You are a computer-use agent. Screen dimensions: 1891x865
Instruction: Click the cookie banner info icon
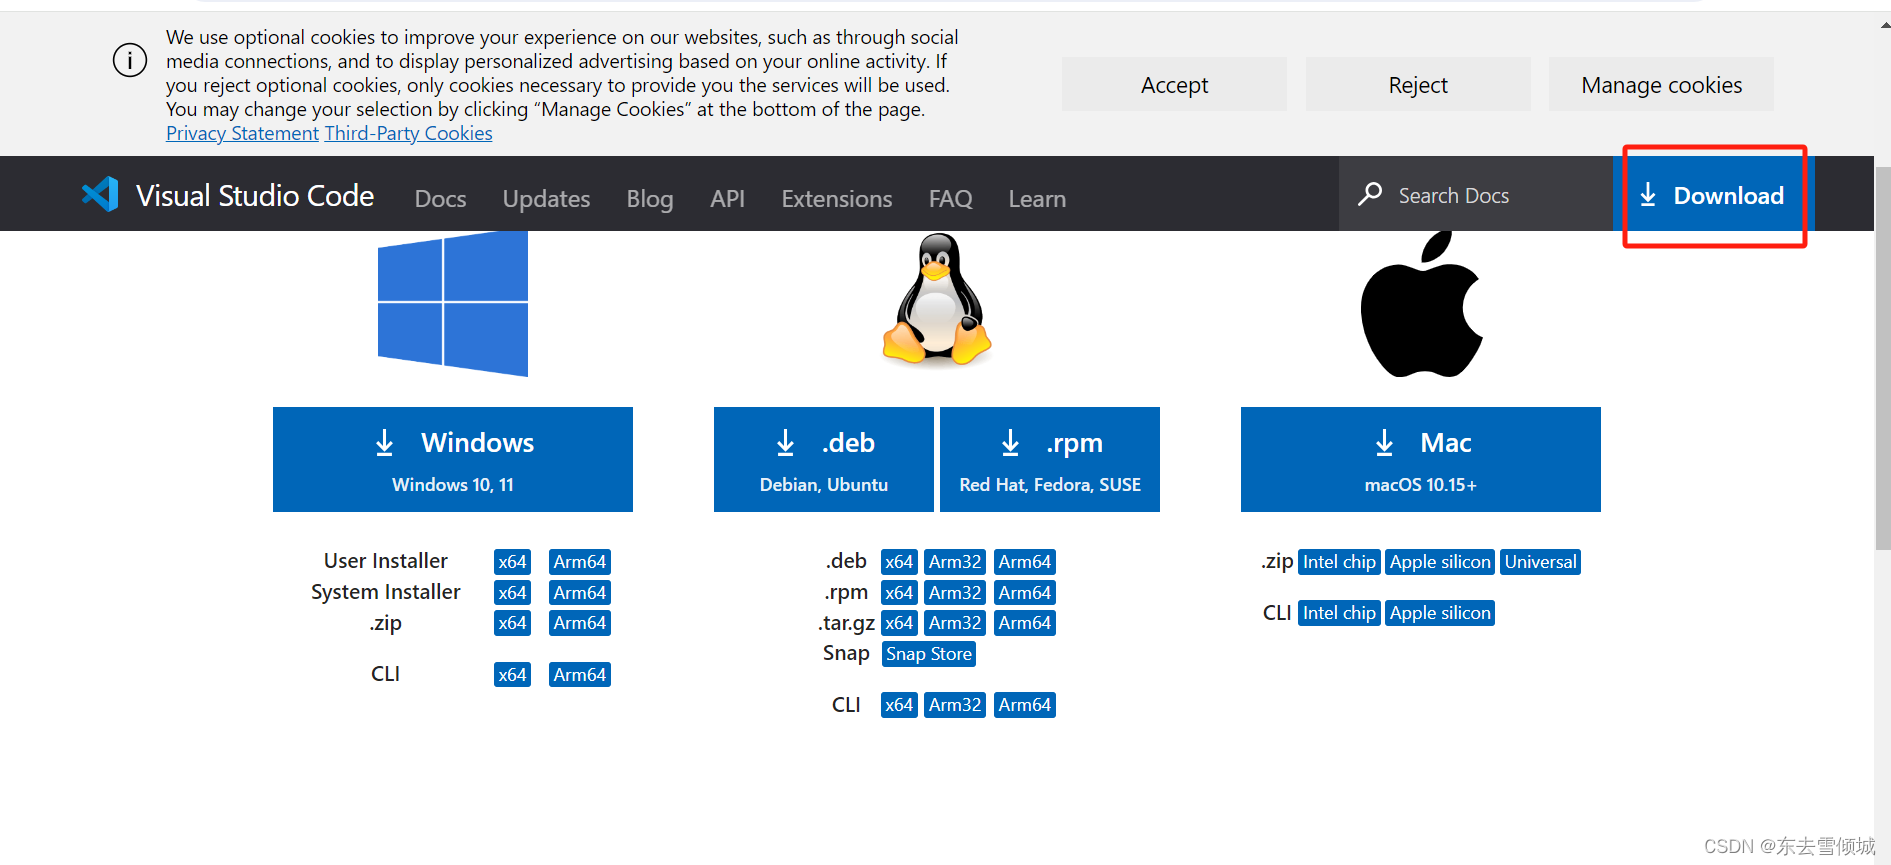click(x=130, y=60)
